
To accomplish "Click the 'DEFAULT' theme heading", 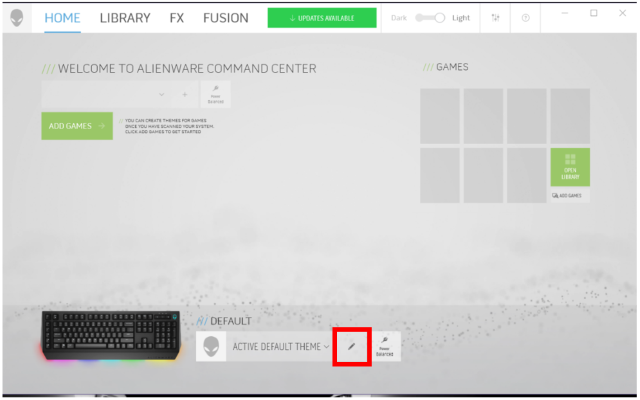I will pos(231,321).
